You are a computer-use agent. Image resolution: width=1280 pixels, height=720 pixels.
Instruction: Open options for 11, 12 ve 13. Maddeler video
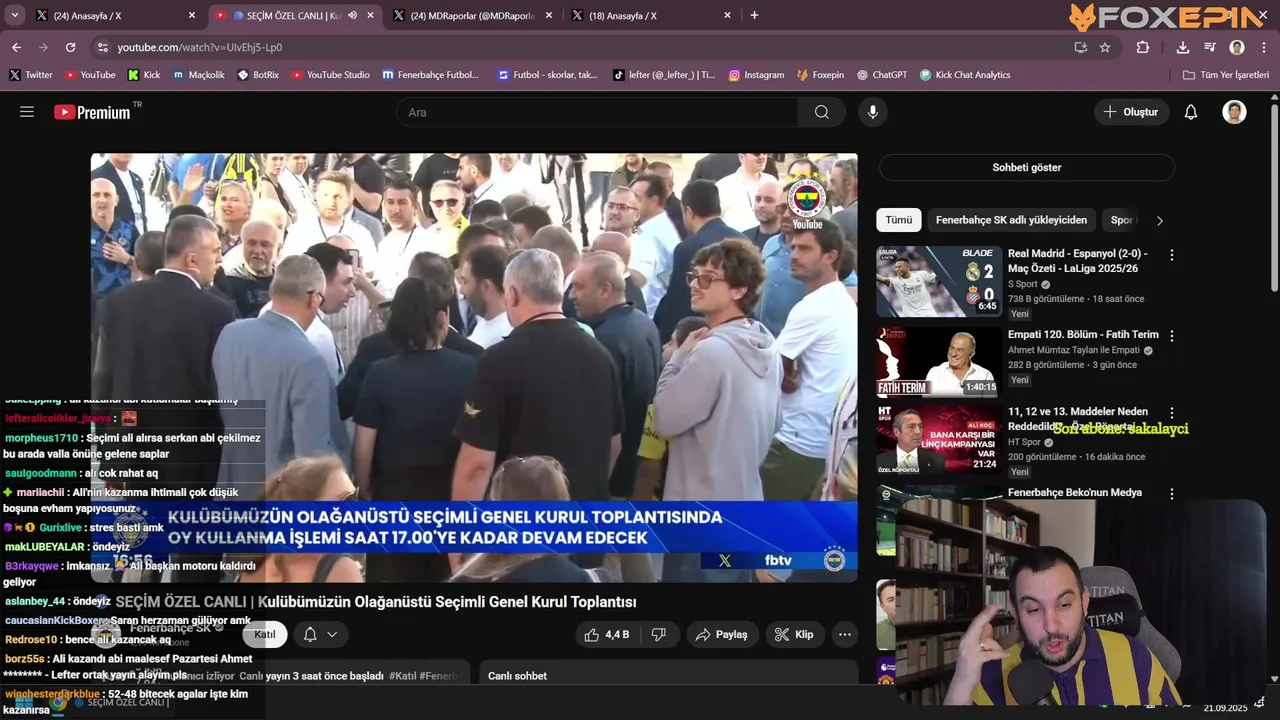point(1172,413)
